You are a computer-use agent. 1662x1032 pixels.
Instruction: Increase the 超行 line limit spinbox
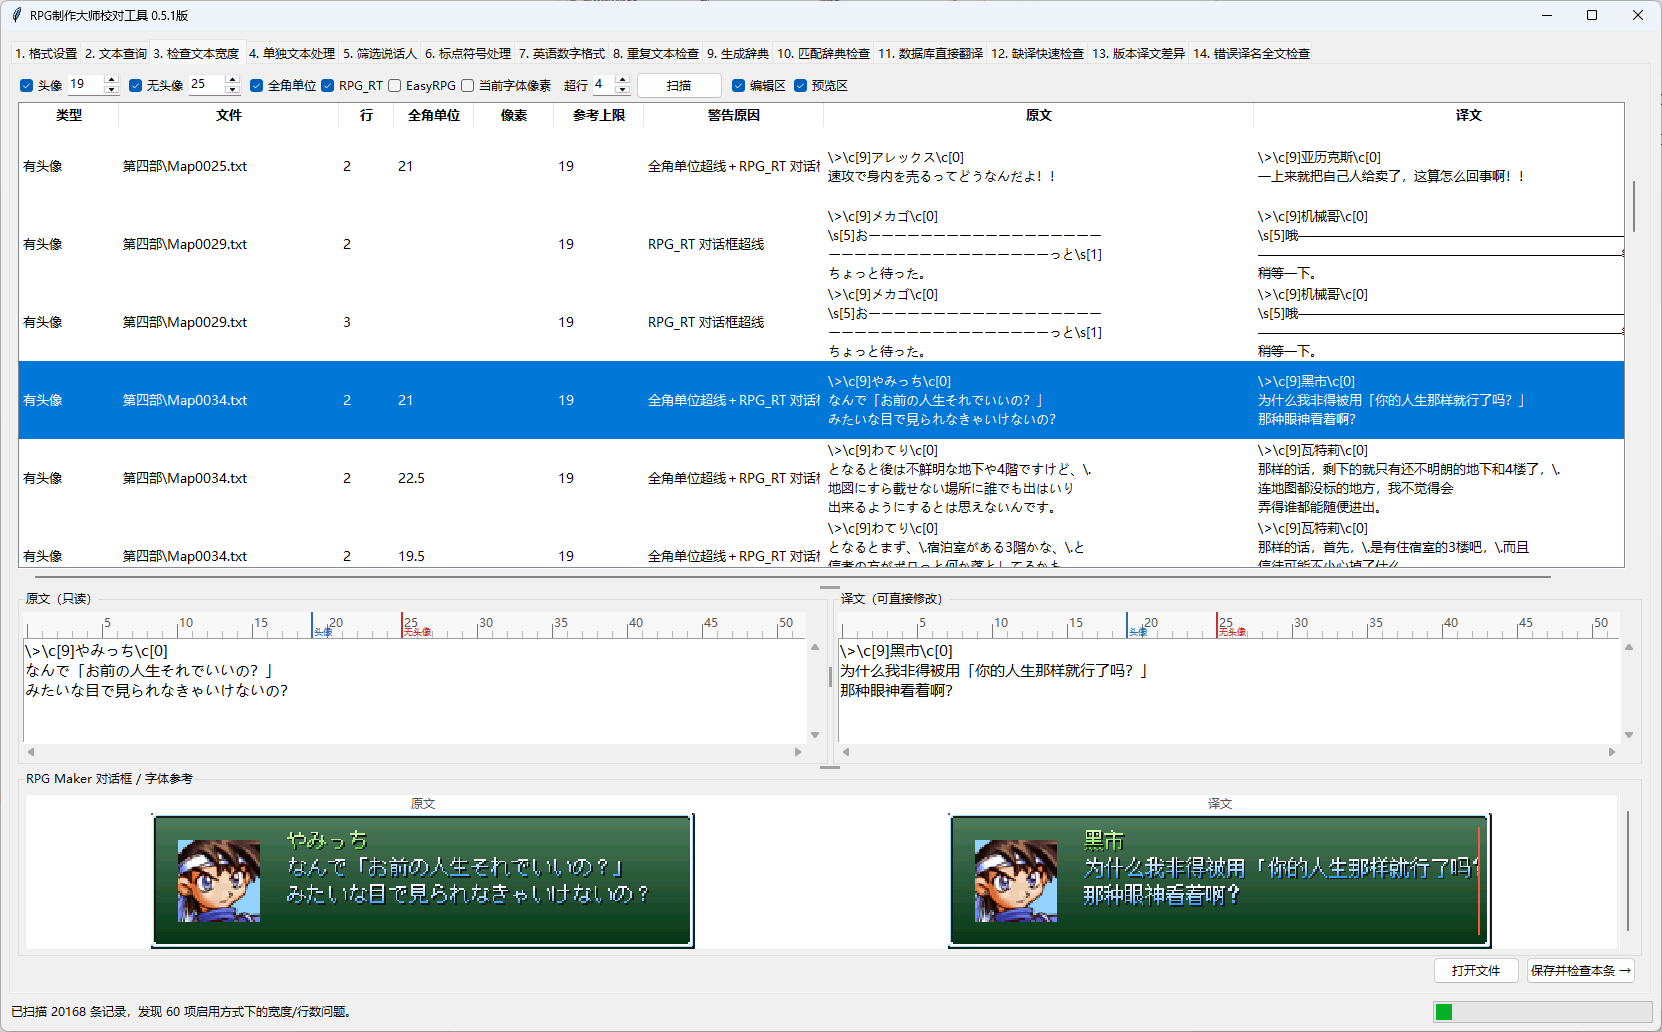pos(622,80)
